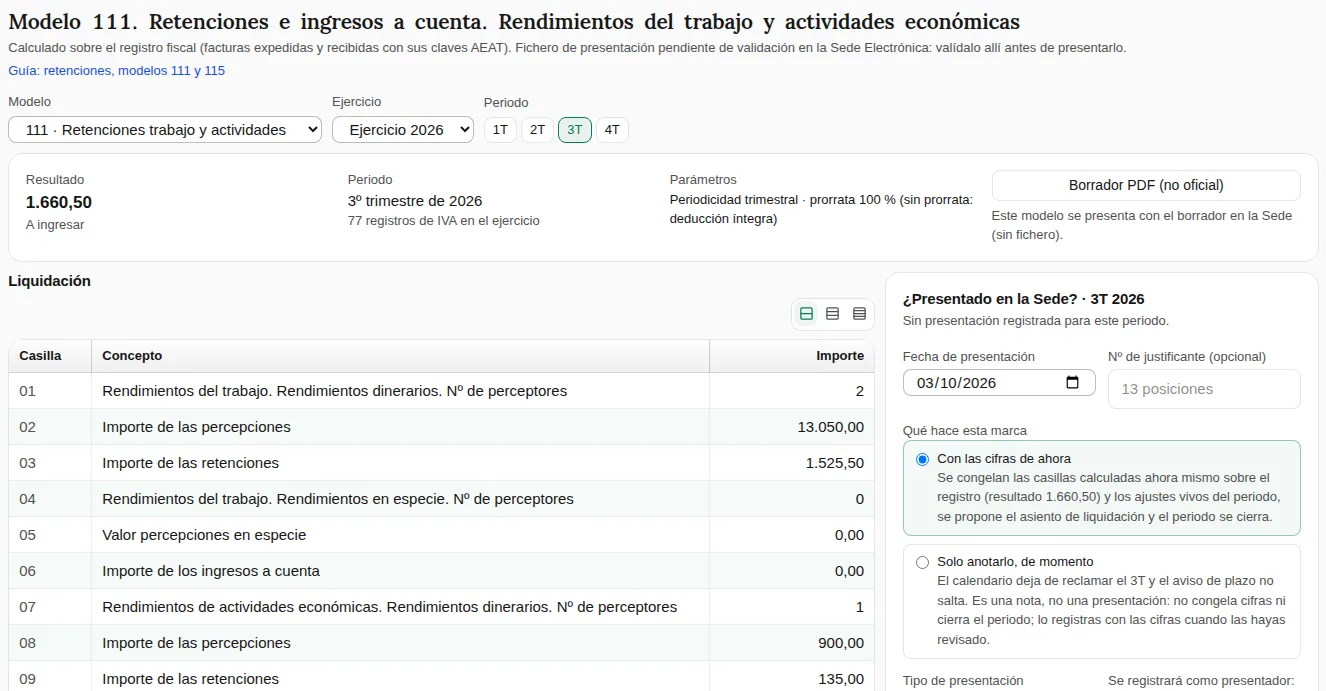Click the Concepto column header

[400, 356]
